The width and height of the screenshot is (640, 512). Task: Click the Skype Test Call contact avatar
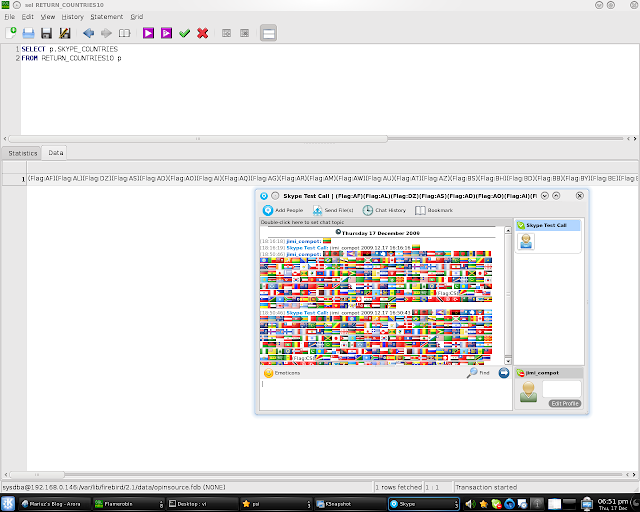[526, 241]
